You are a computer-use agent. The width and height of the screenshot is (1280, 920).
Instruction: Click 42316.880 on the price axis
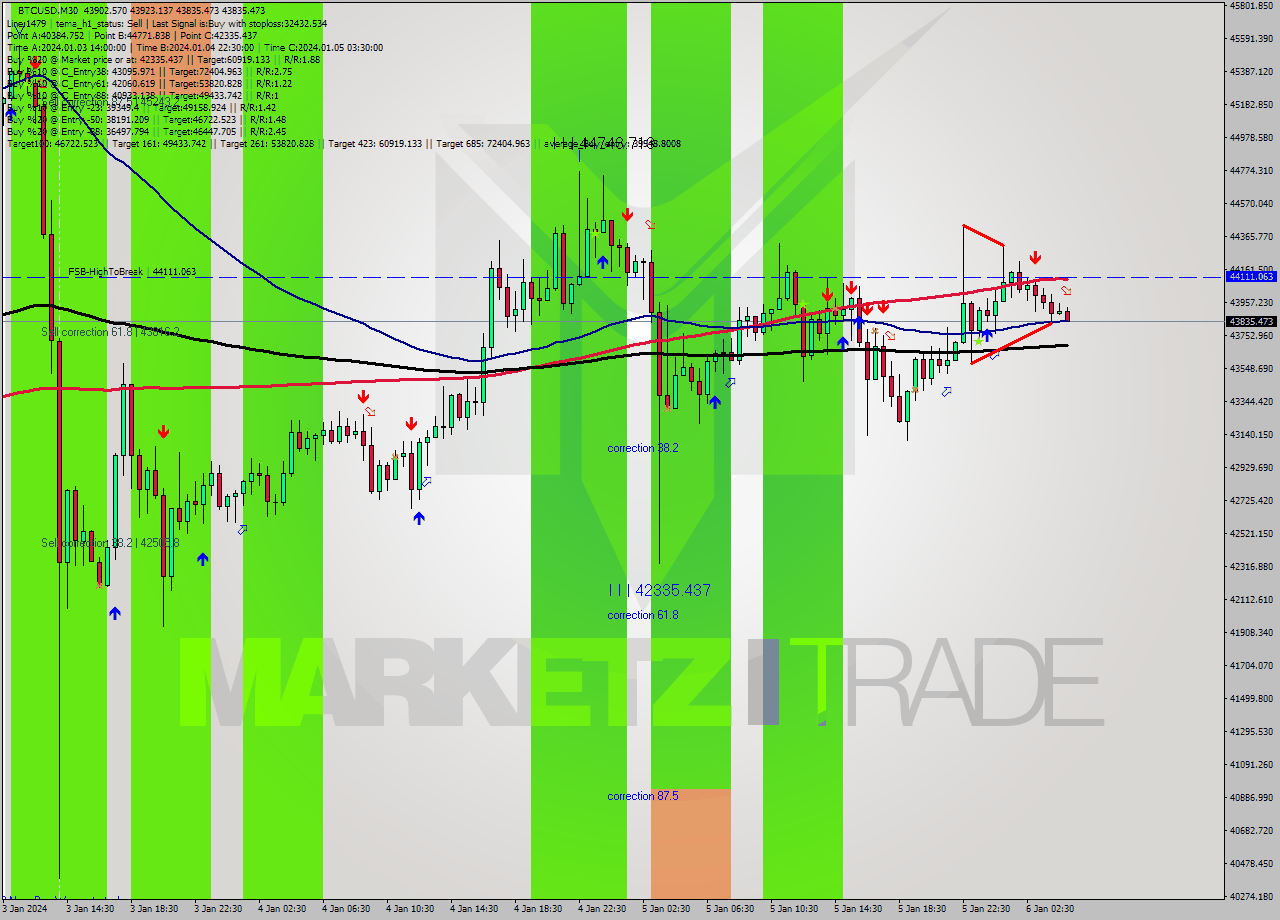(1251, 566)
